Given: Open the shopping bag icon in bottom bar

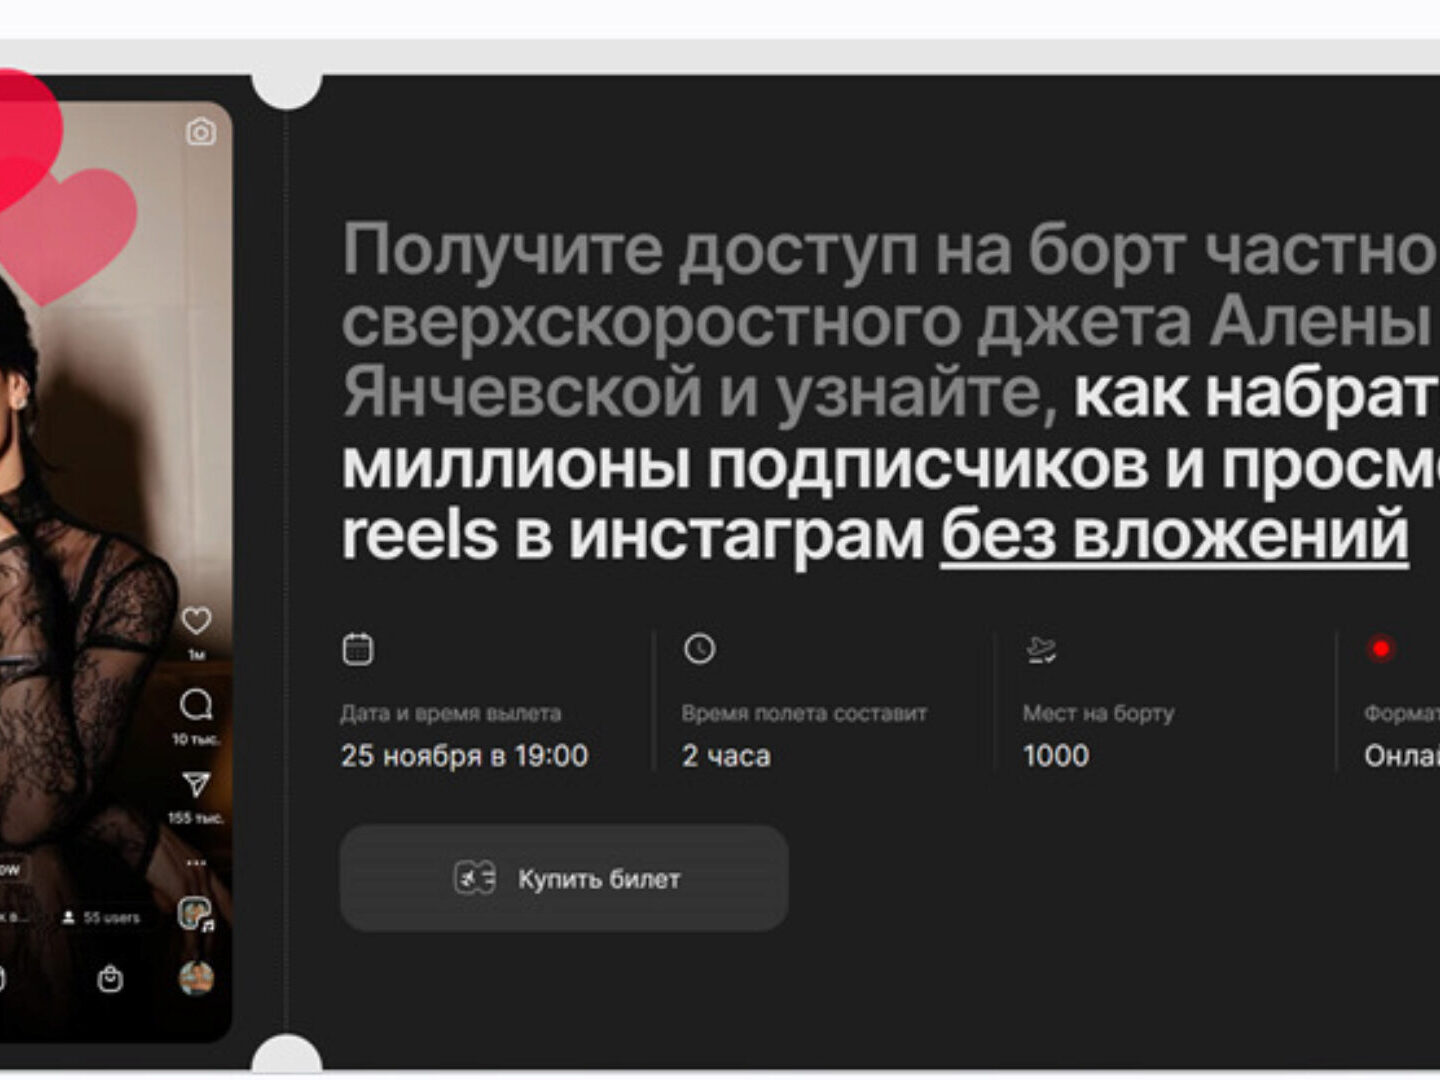Looking at the screenshot, I should coord(110,978).
